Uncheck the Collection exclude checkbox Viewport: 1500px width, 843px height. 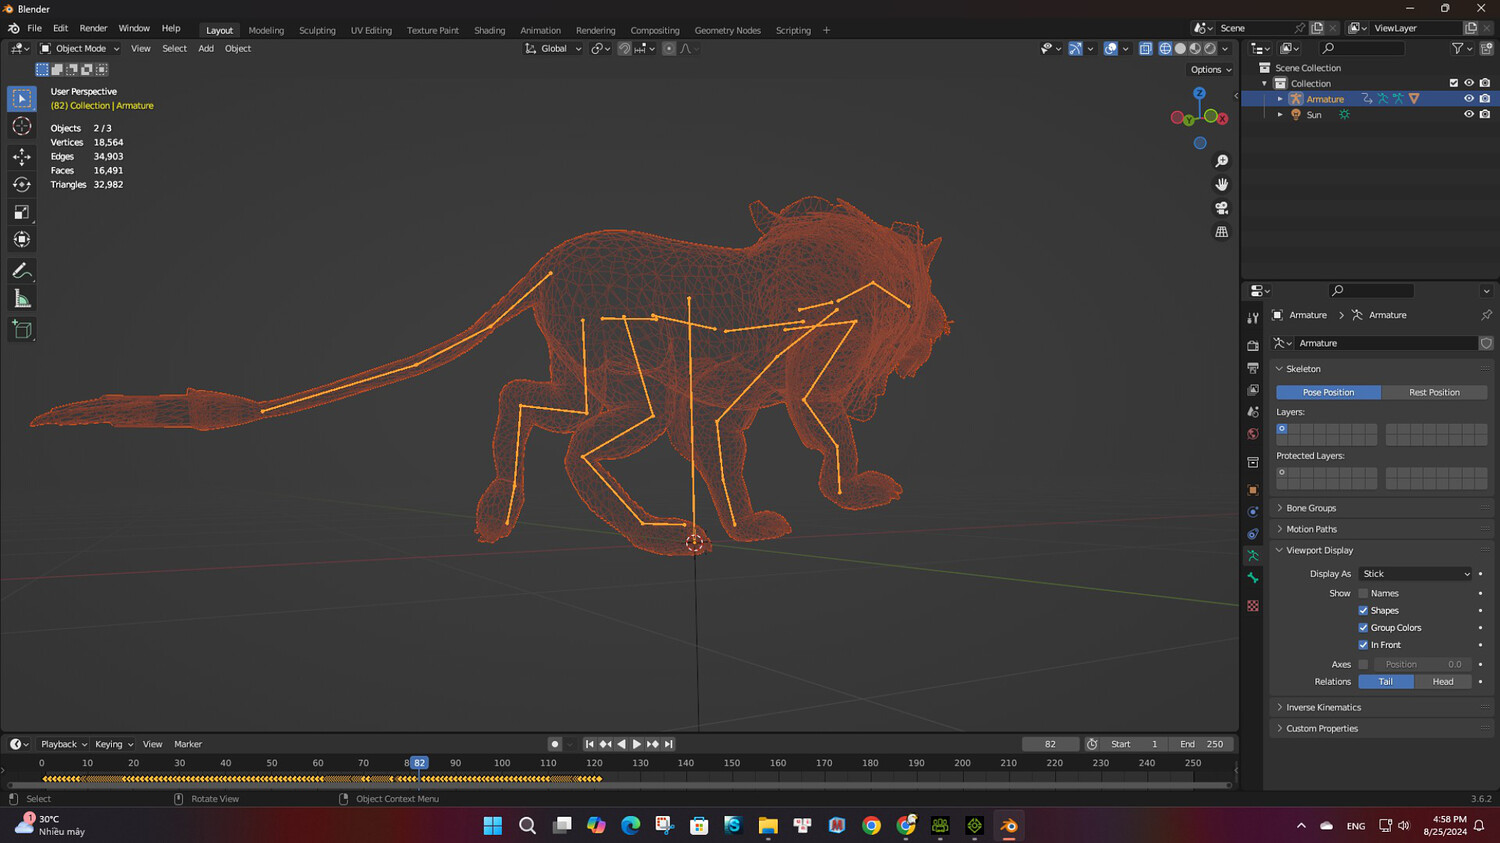click(x=1454, y=83)
